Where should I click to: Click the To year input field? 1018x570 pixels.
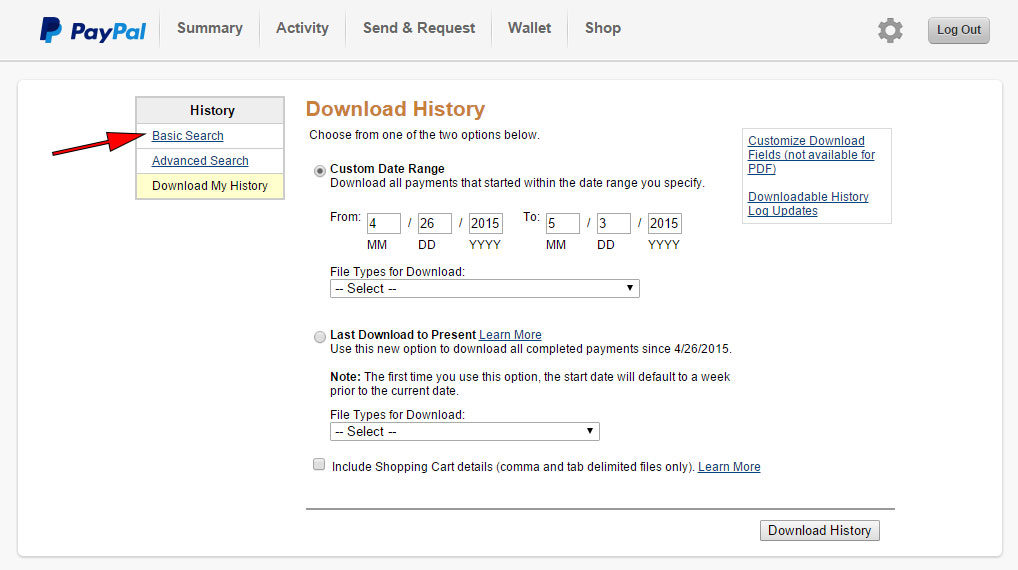pos(664,223)
